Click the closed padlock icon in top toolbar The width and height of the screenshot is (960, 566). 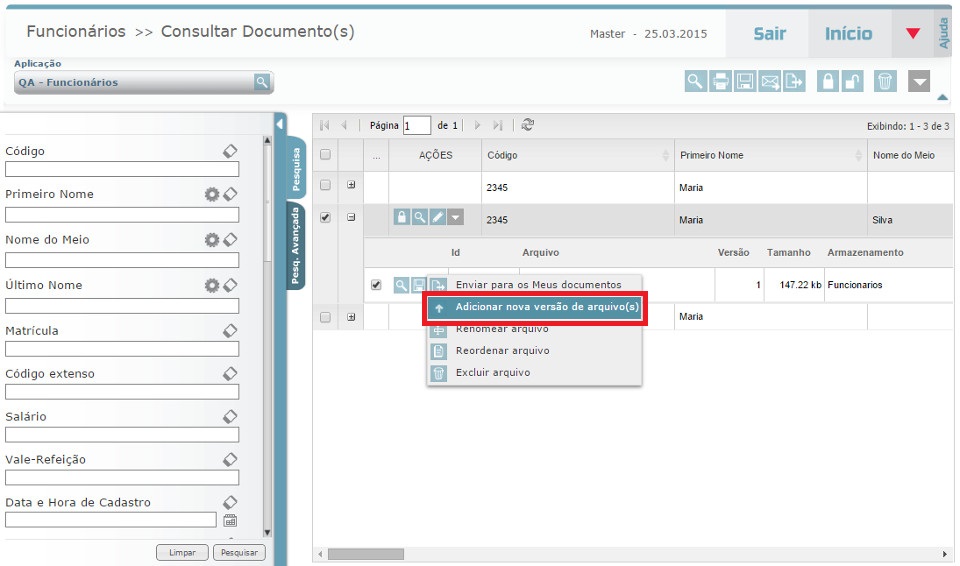point(827,82)
